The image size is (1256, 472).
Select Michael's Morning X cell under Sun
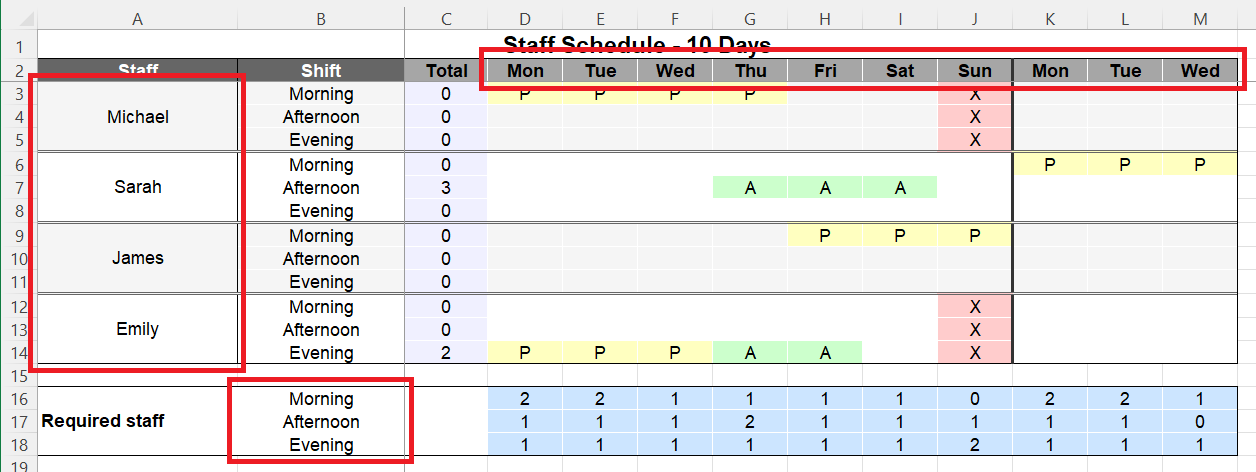point(975,94)
